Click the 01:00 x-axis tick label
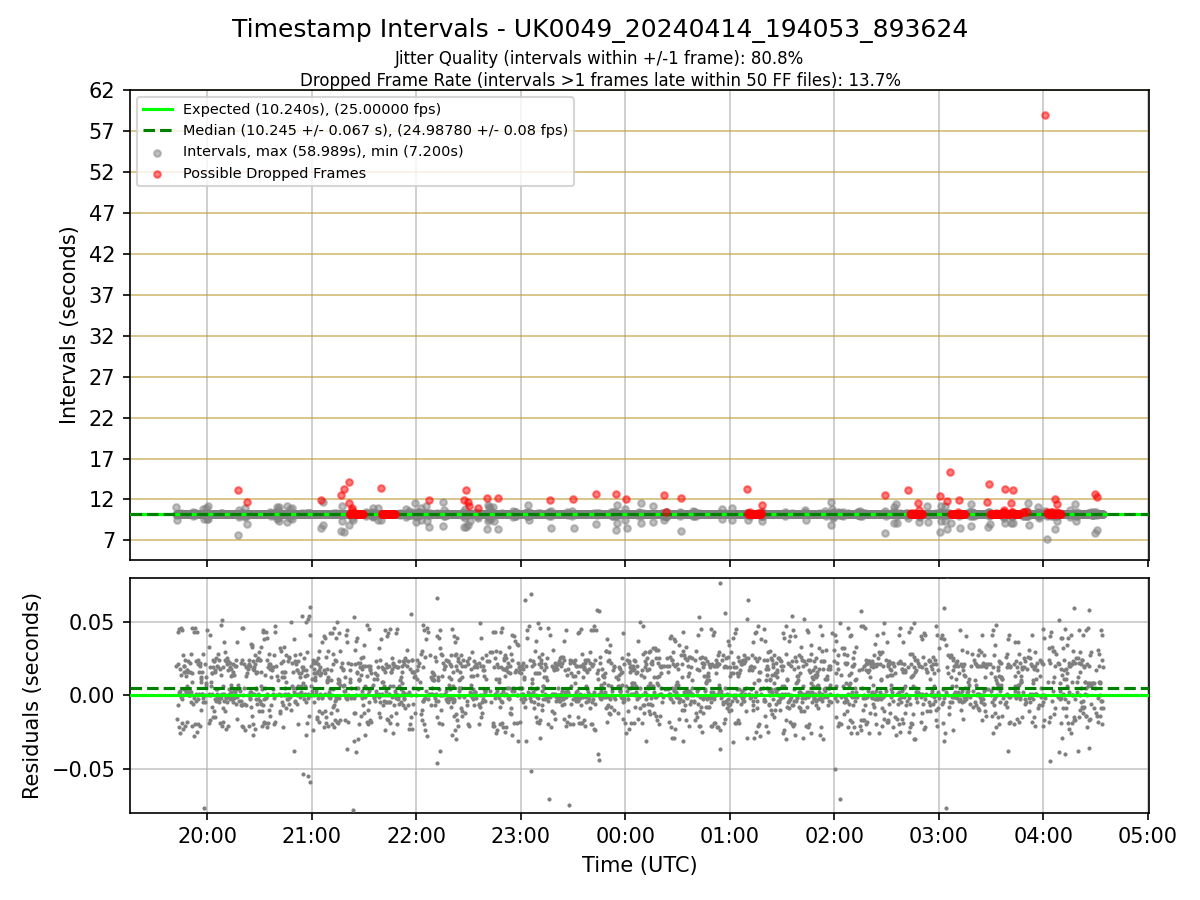 tap(730, 836)
